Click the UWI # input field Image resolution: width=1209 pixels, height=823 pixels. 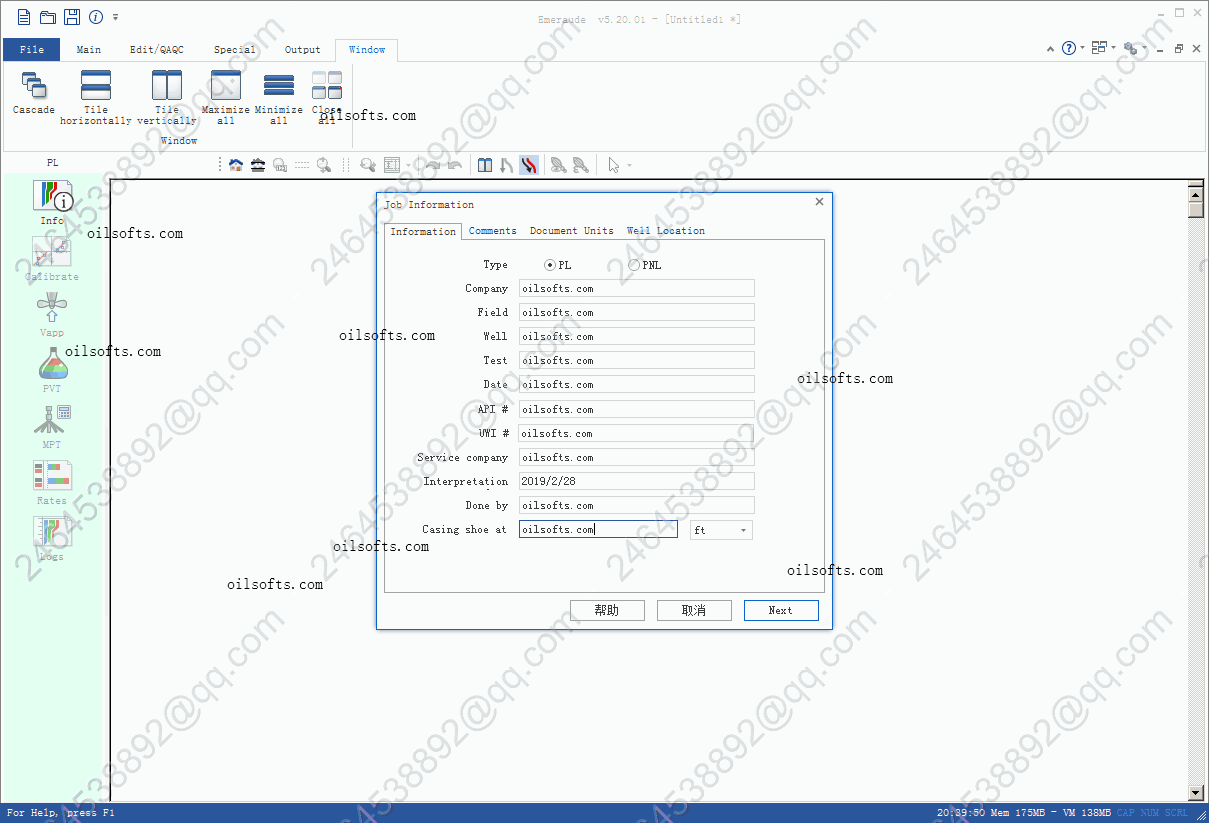(637, 433)
